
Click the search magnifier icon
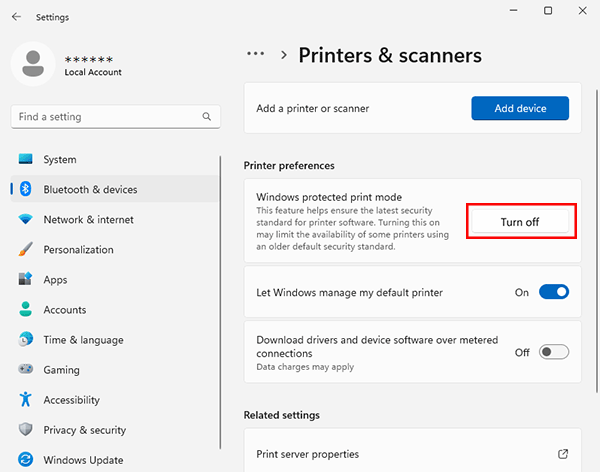[x=207, y=117]
